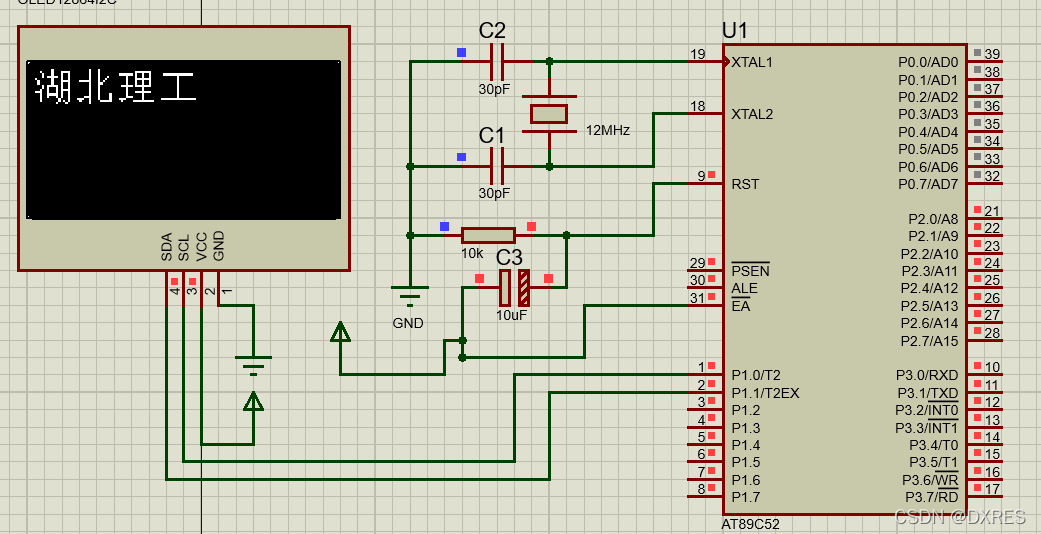Click pin number 31 at EA

click(697, 298)
